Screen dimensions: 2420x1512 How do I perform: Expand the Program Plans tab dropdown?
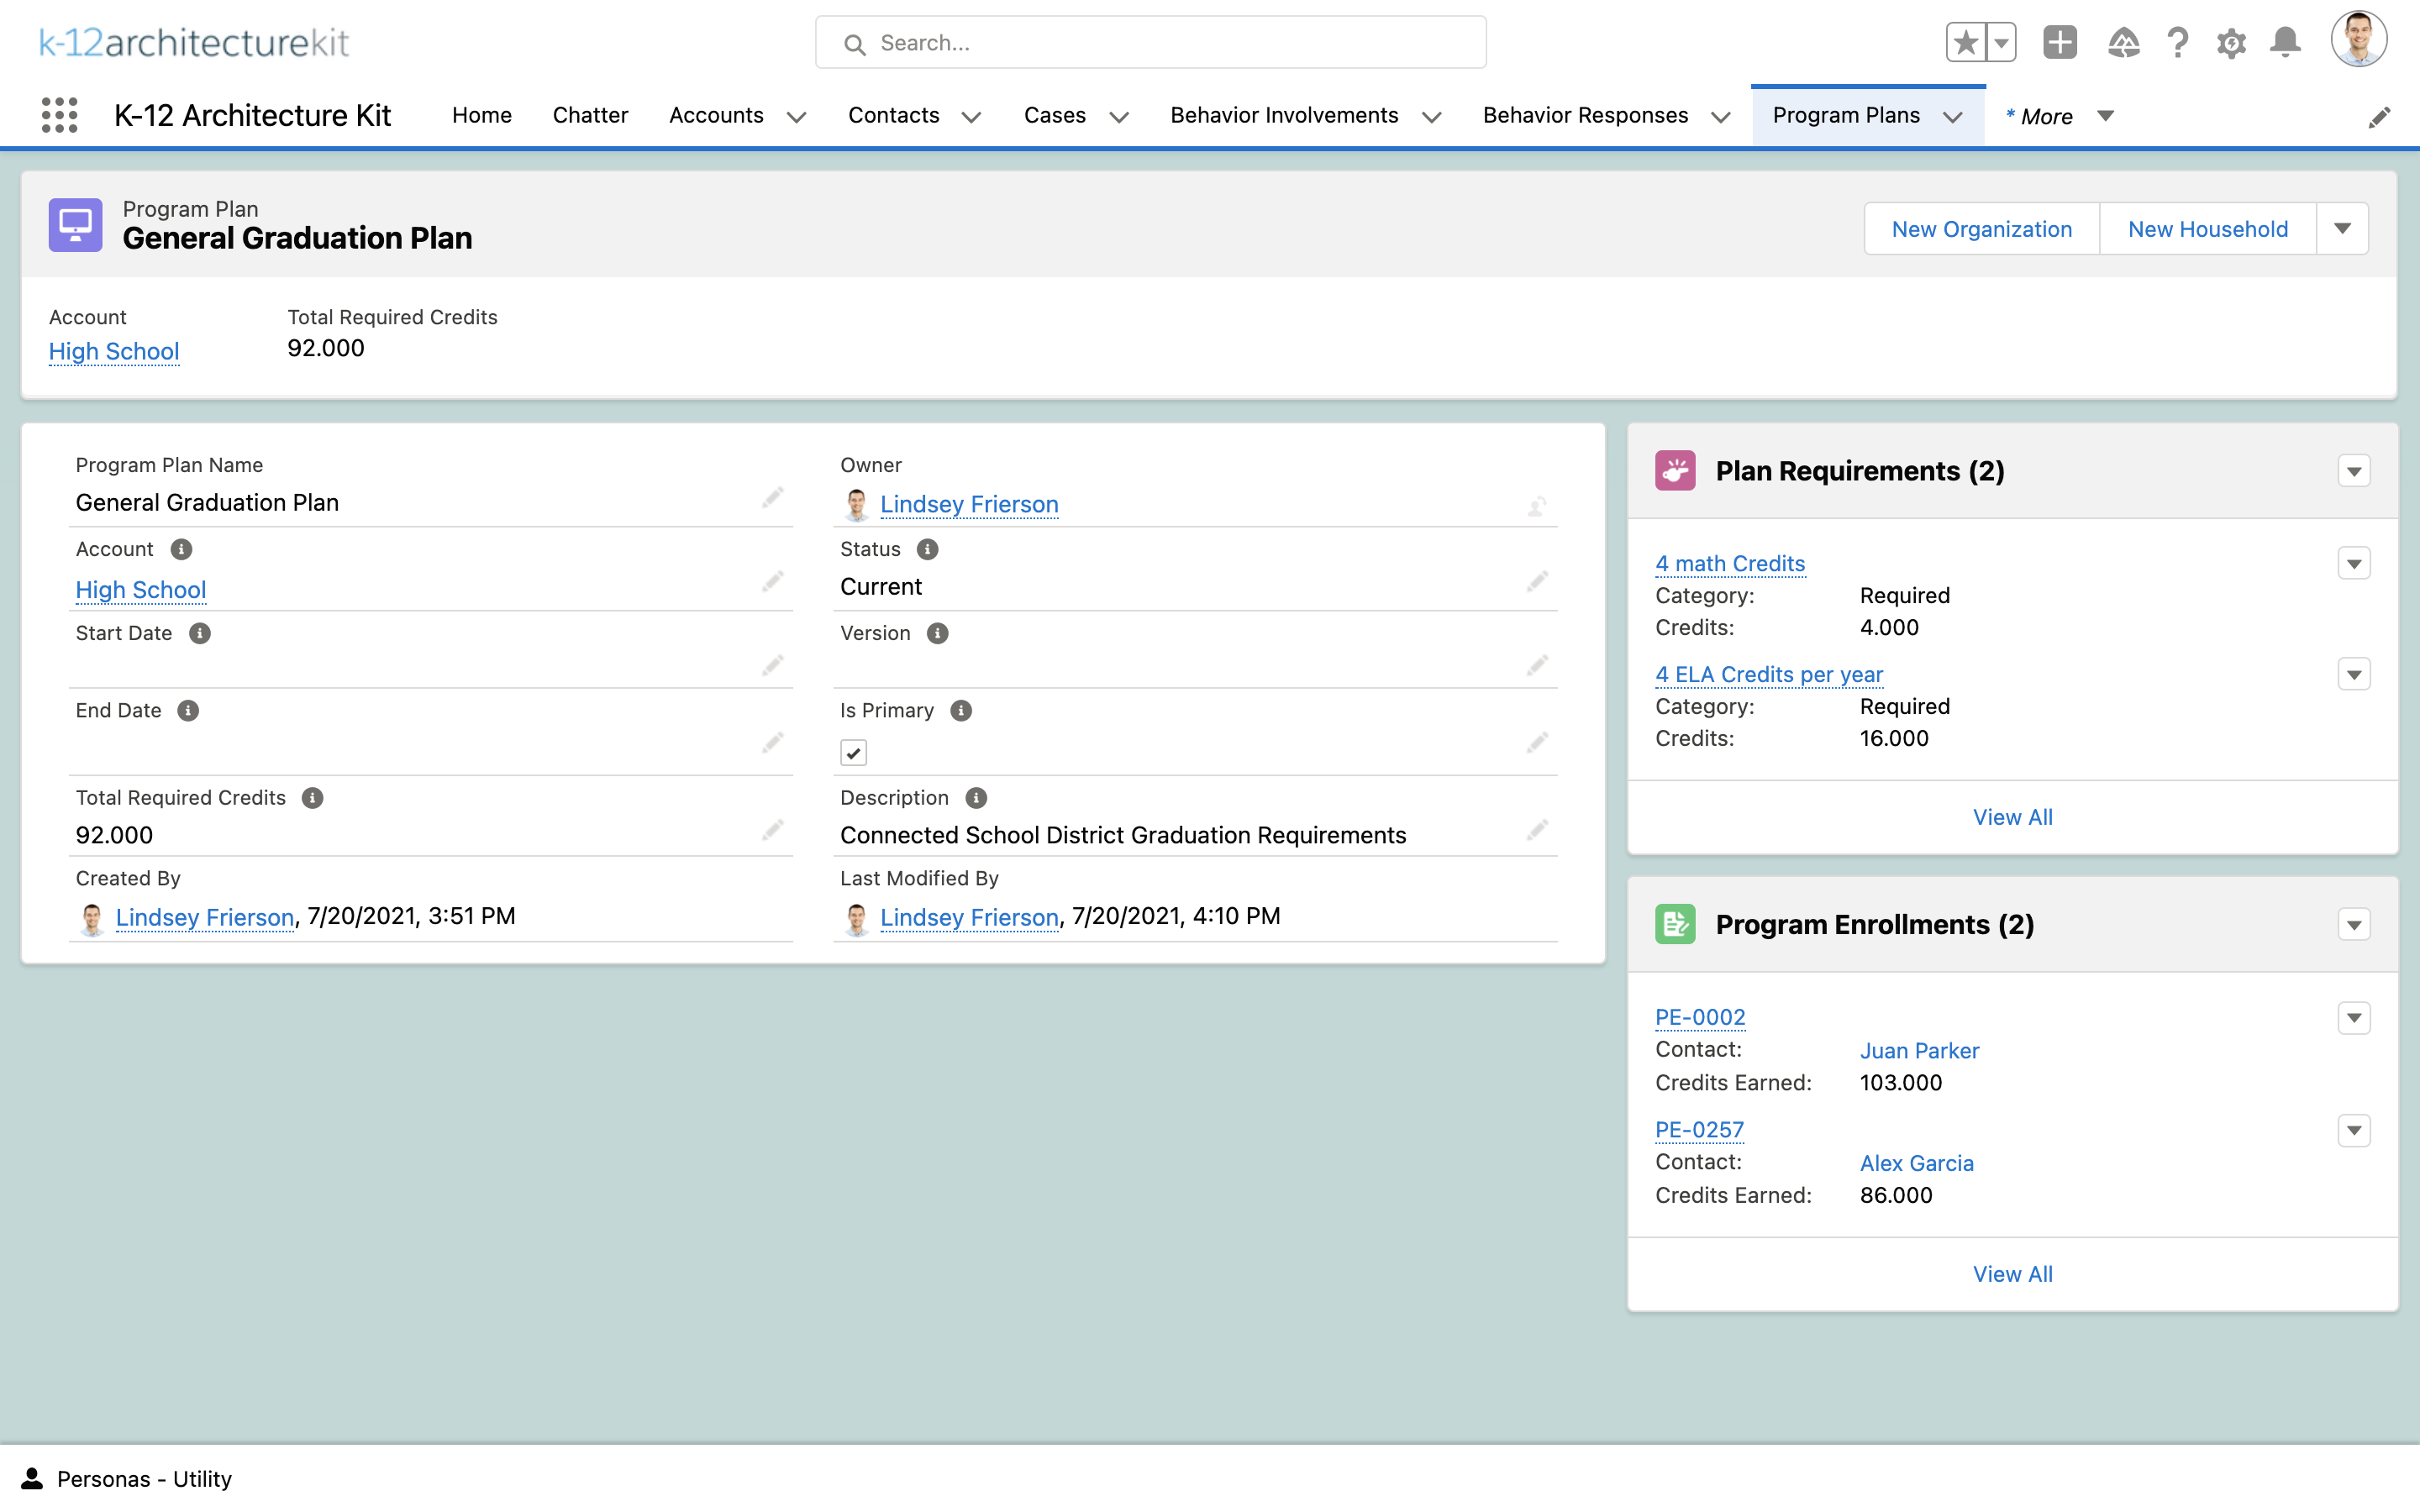point(1954,116)
